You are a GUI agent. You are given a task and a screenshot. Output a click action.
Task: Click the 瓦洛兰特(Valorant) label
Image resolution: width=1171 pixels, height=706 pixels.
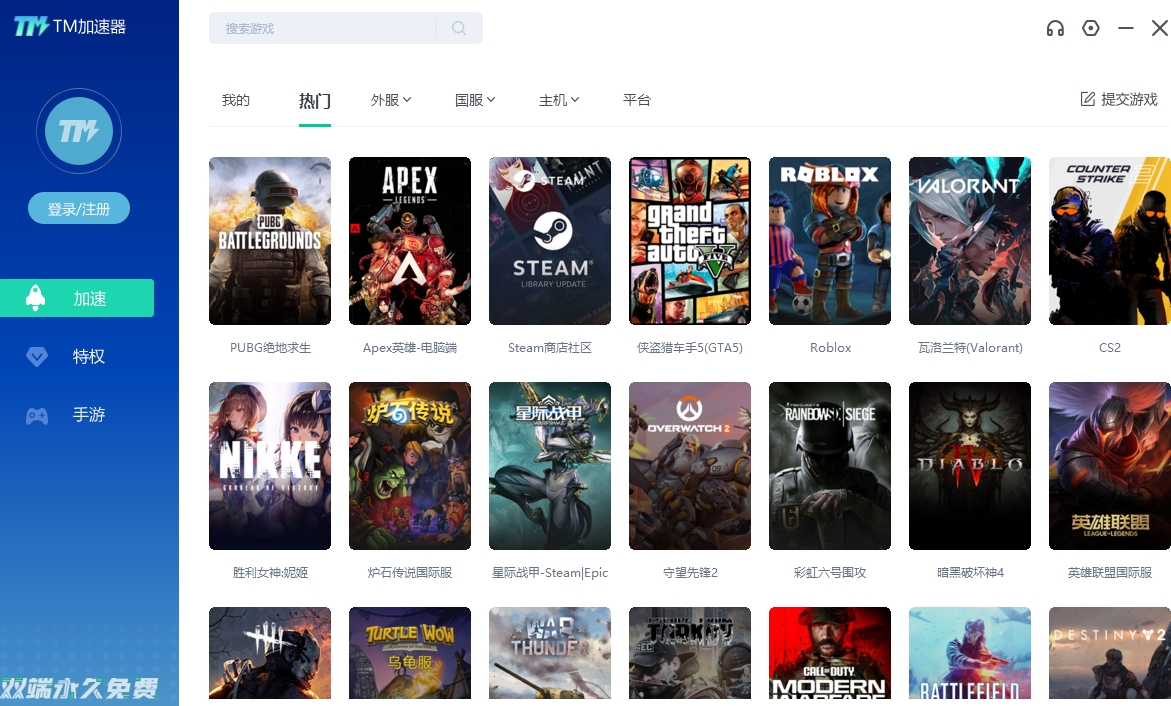970,347
